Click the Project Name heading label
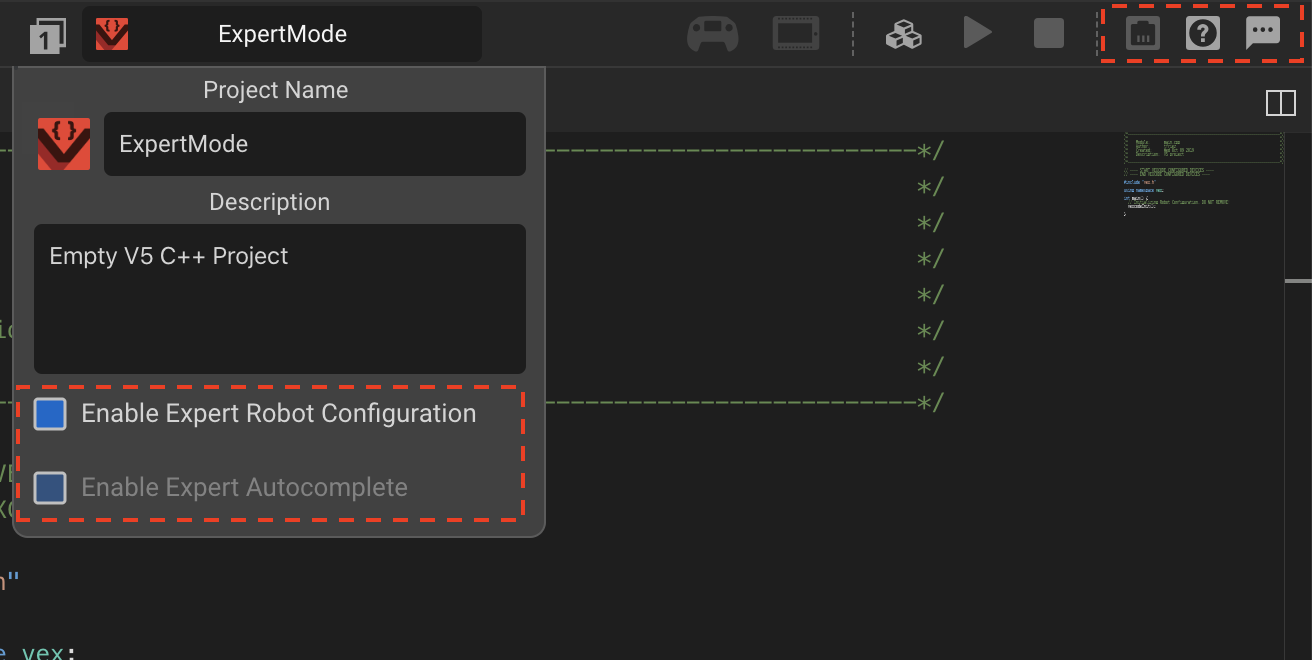 (276, 90)
